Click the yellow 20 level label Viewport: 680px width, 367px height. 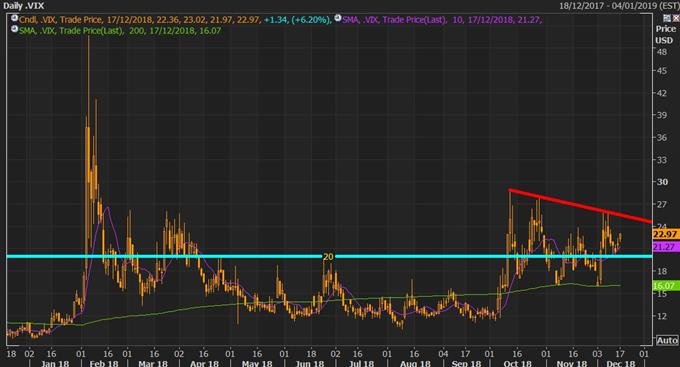point(328,257)
